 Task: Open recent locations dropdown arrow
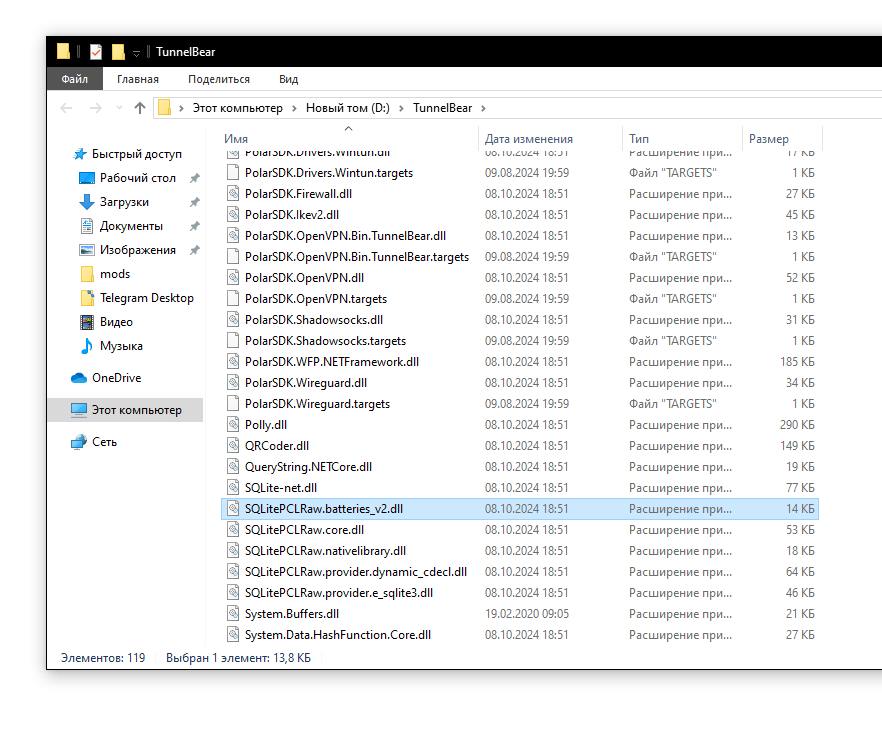point(119,108)
